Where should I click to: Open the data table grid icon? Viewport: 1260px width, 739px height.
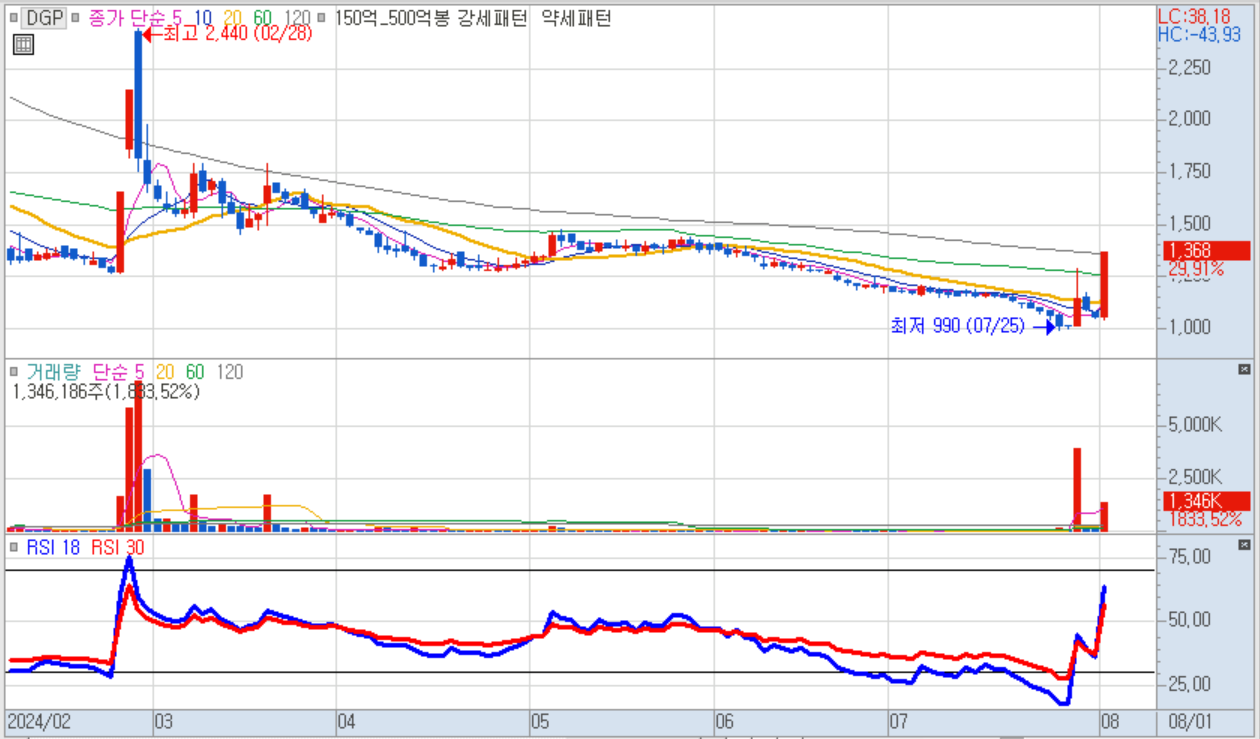pos(23,44)
